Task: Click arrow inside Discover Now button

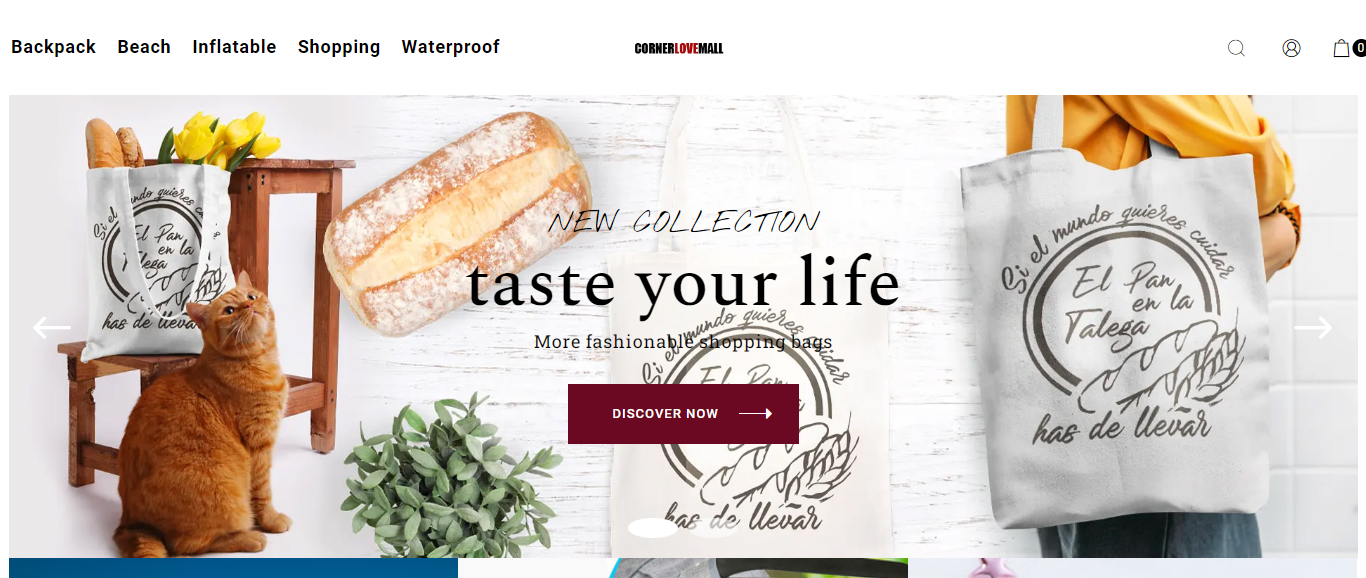Action: click(x=755, y=414)
